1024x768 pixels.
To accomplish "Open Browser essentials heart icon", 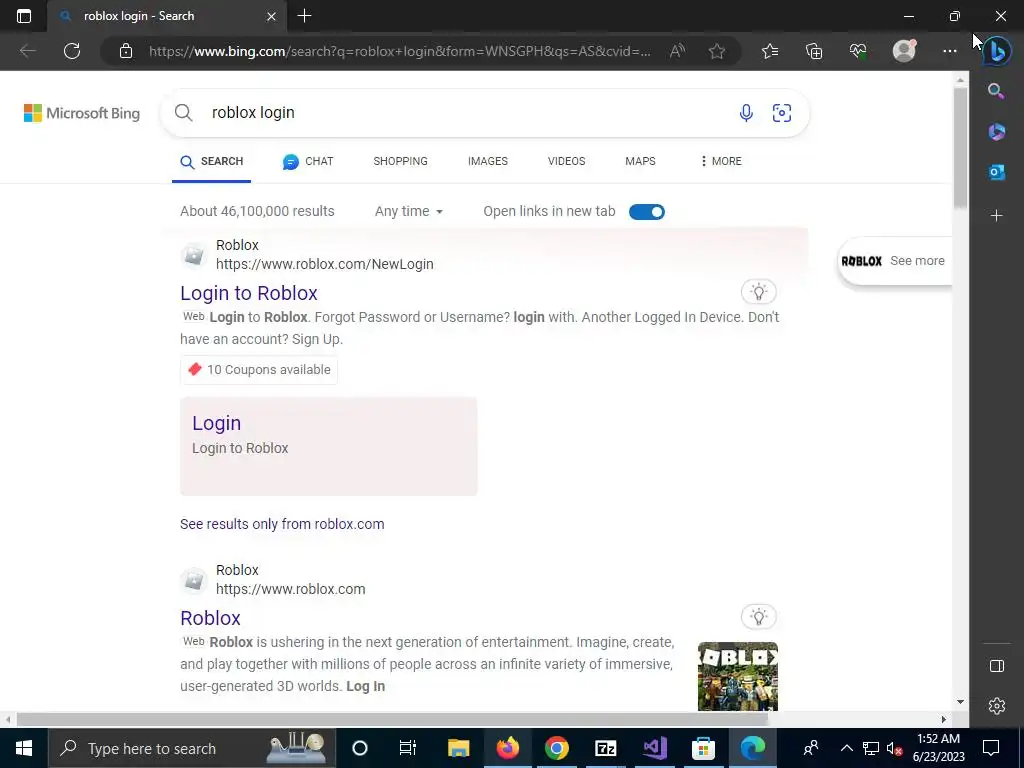I will (x=858, y=51).
